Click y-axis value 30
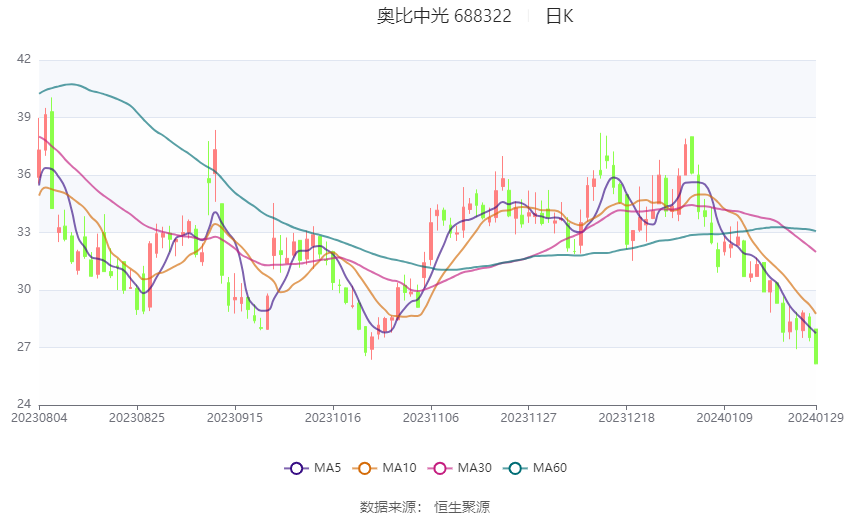Image resolution: width=850 pixels, height=517 pixels. coord(24,289)
